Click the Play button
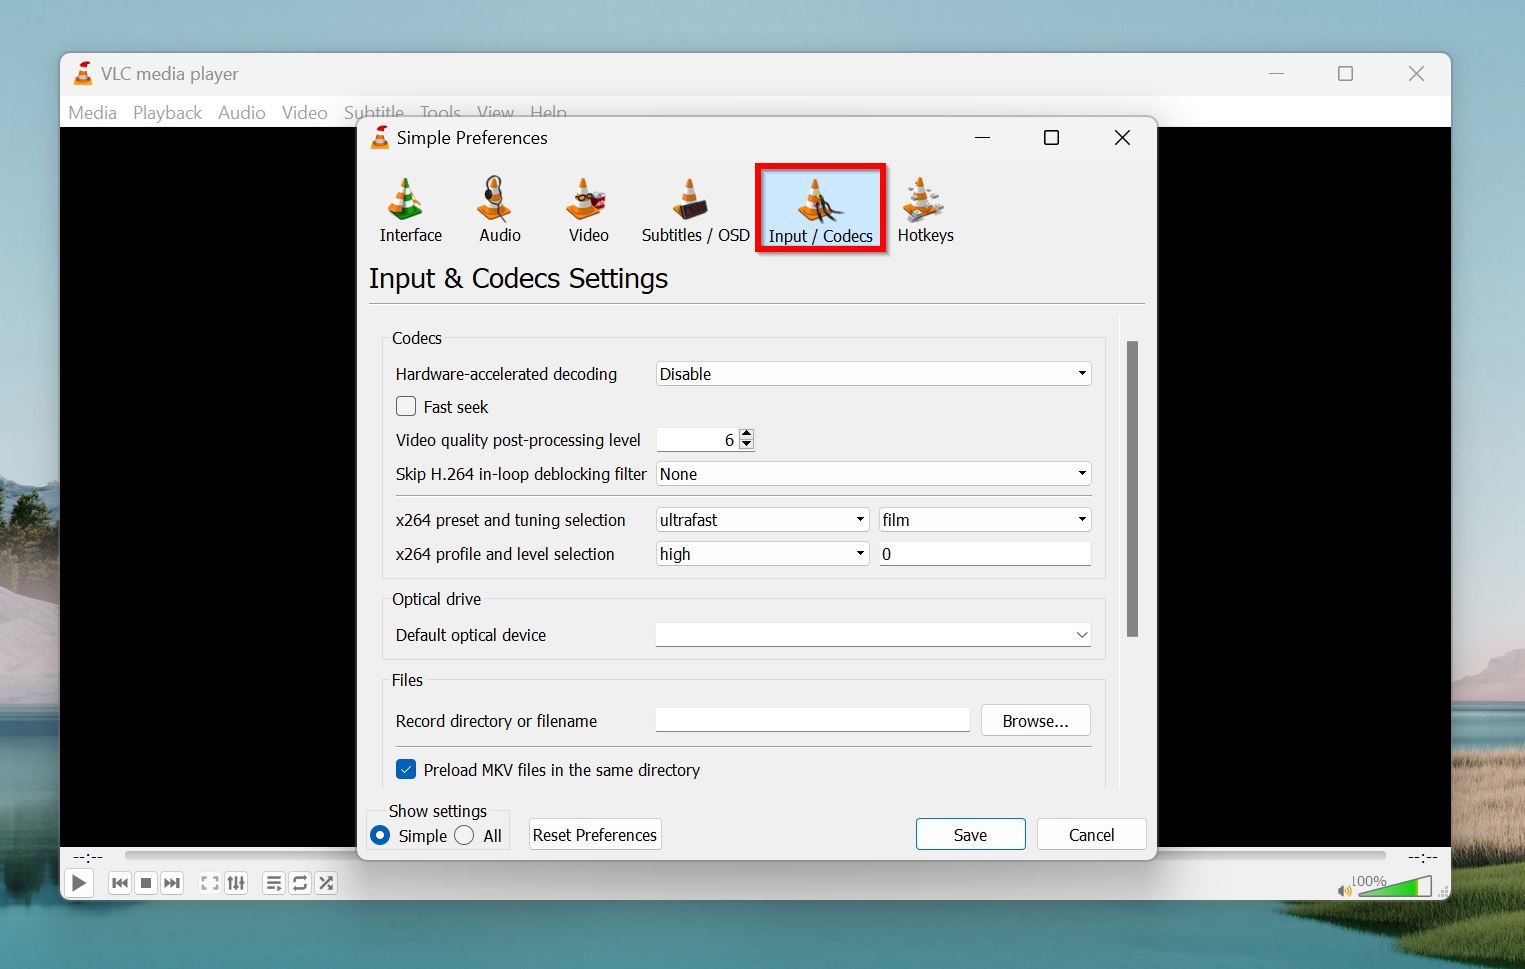This screenshot has height=969, width=1525. coord(79,883)
